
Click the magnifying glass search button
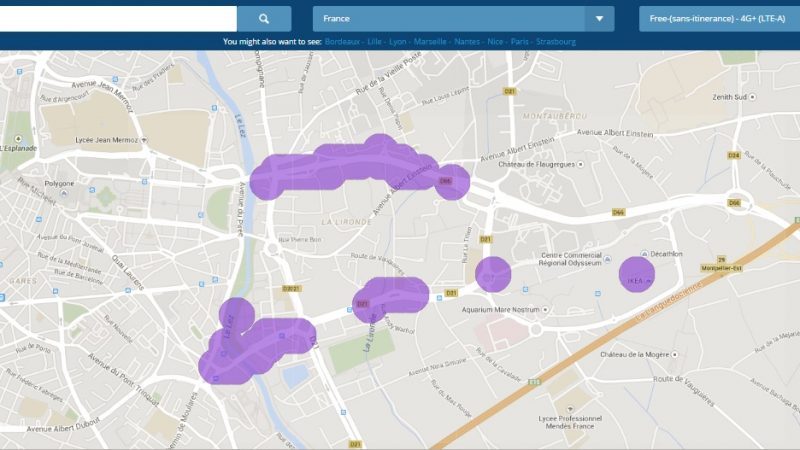pos(264,18)
